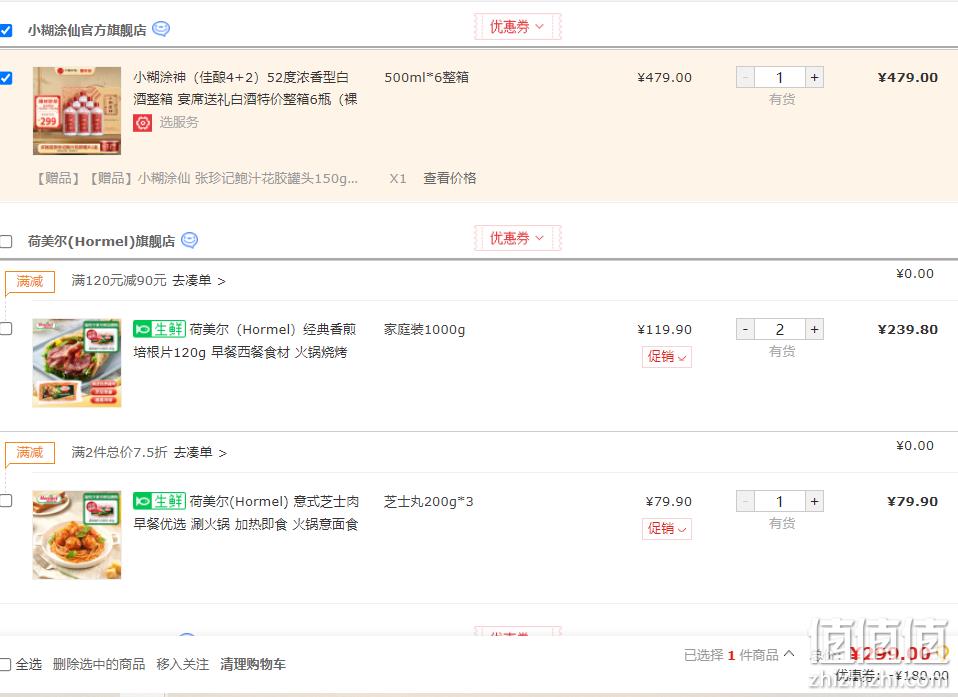This screenshot has height=697, width=958.
Task: Click the ¥239.80 subtotal for 培根片
Action: [908, 330]
